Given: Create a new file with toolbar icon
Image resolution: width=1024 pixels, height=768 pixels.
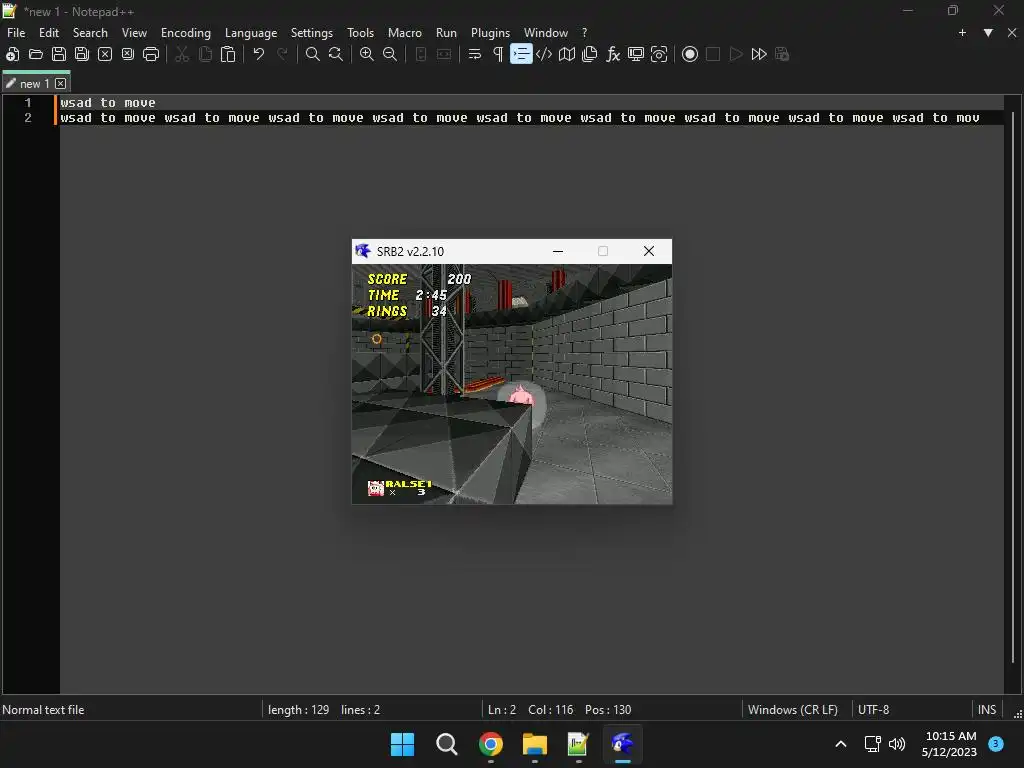Looking at the screenshot, I should (12, 54).
